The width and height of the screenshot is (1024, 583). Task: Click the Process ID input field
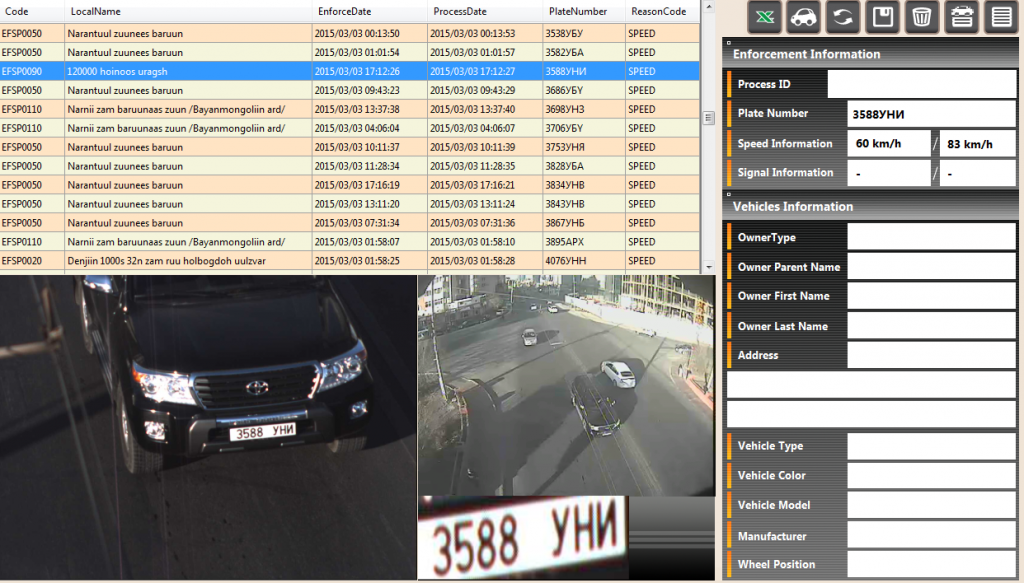[921, 85]
